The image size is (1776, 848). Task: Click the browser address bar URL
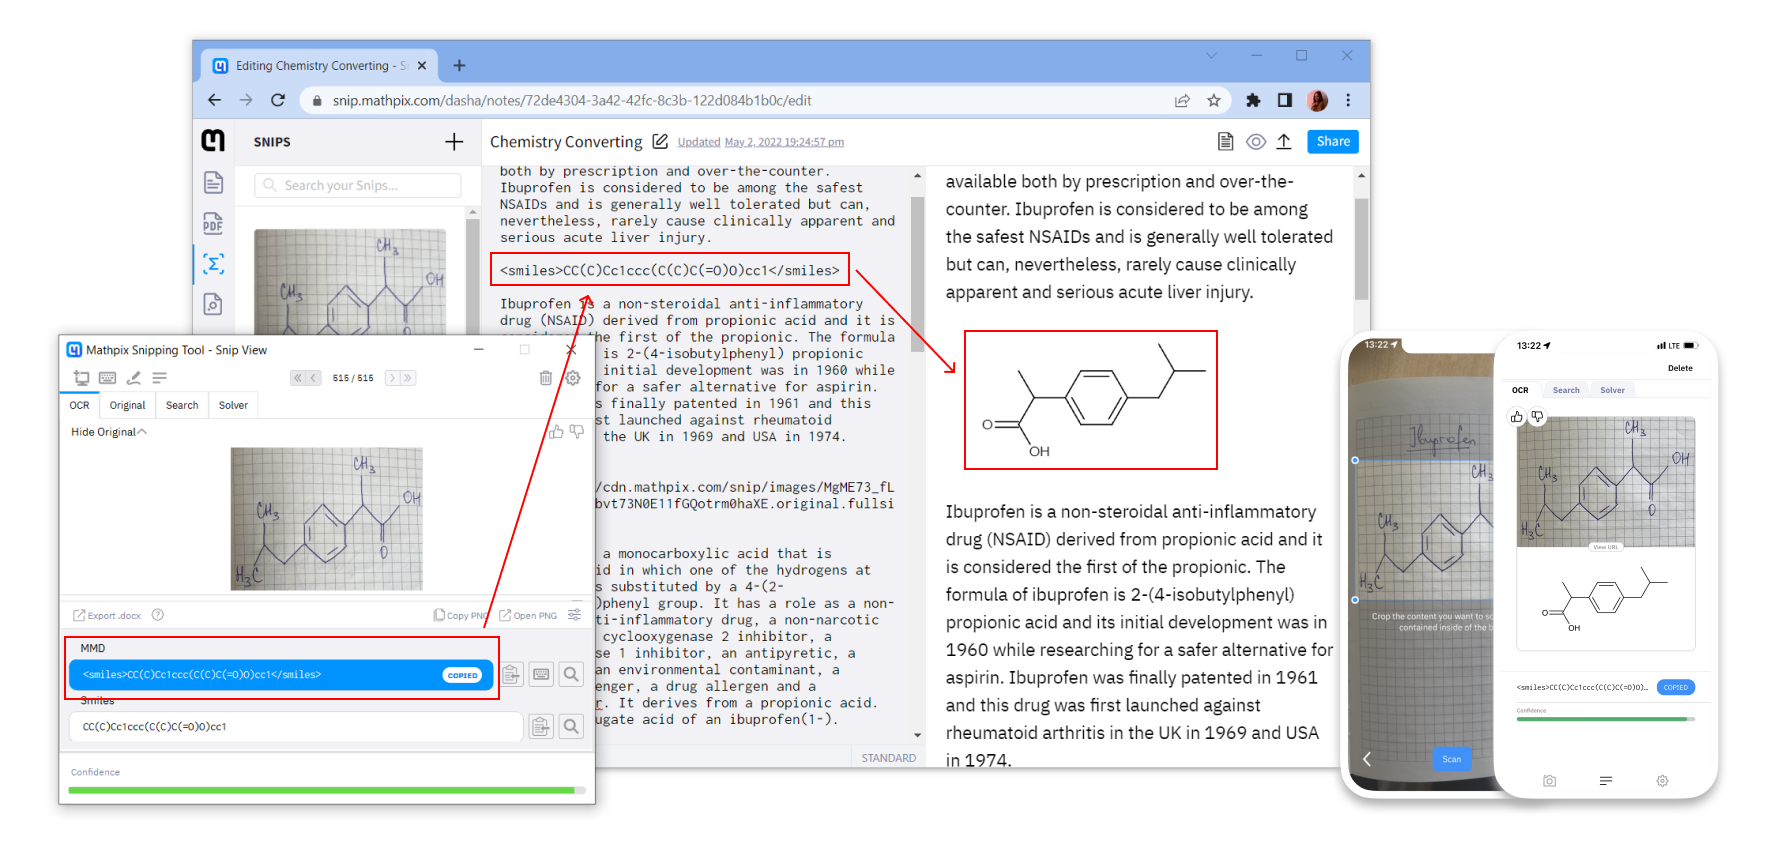coord(572,100)
